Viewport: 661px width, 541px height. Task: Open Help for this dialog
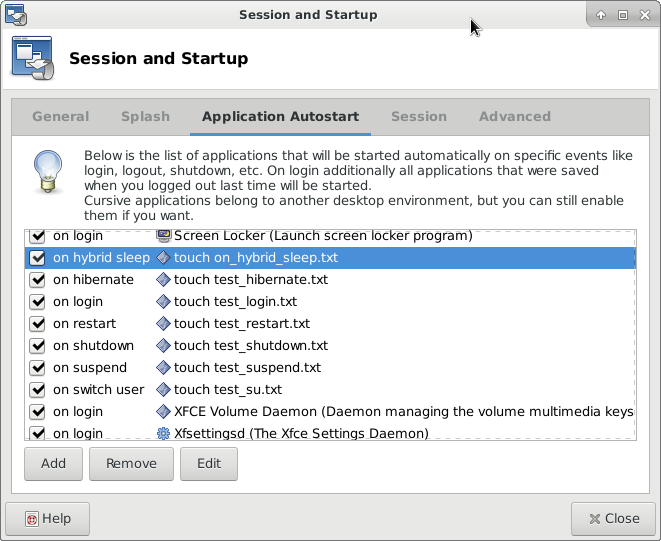(47, 519)
